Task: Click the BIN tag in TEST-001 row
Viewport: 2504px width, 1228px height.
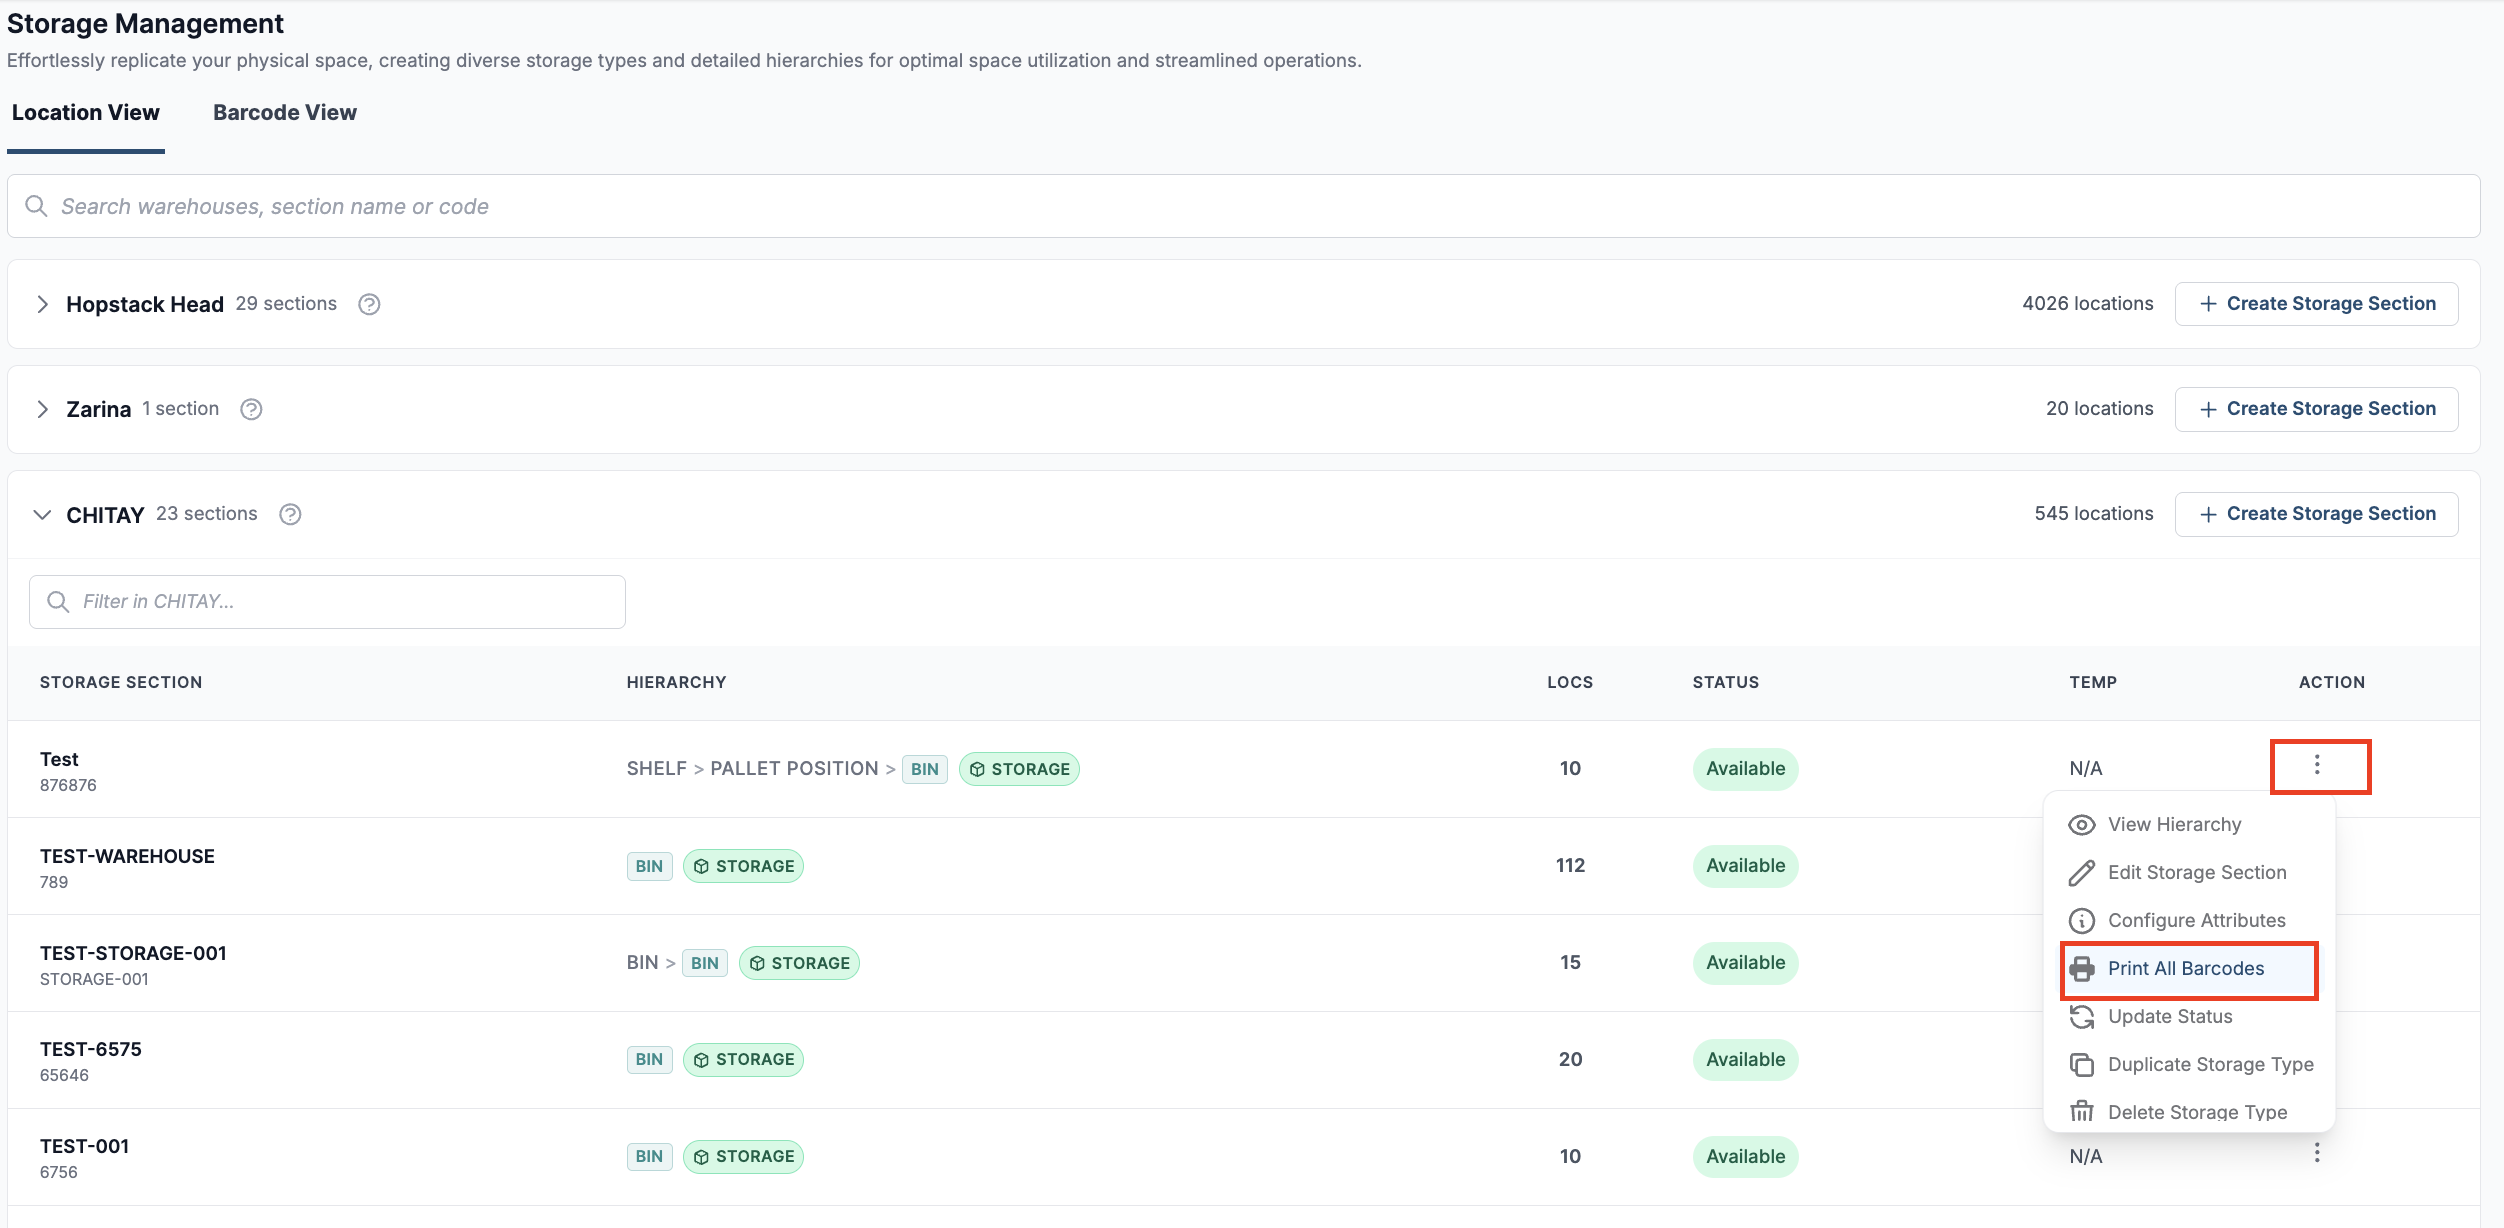Action: [649, 1156]
